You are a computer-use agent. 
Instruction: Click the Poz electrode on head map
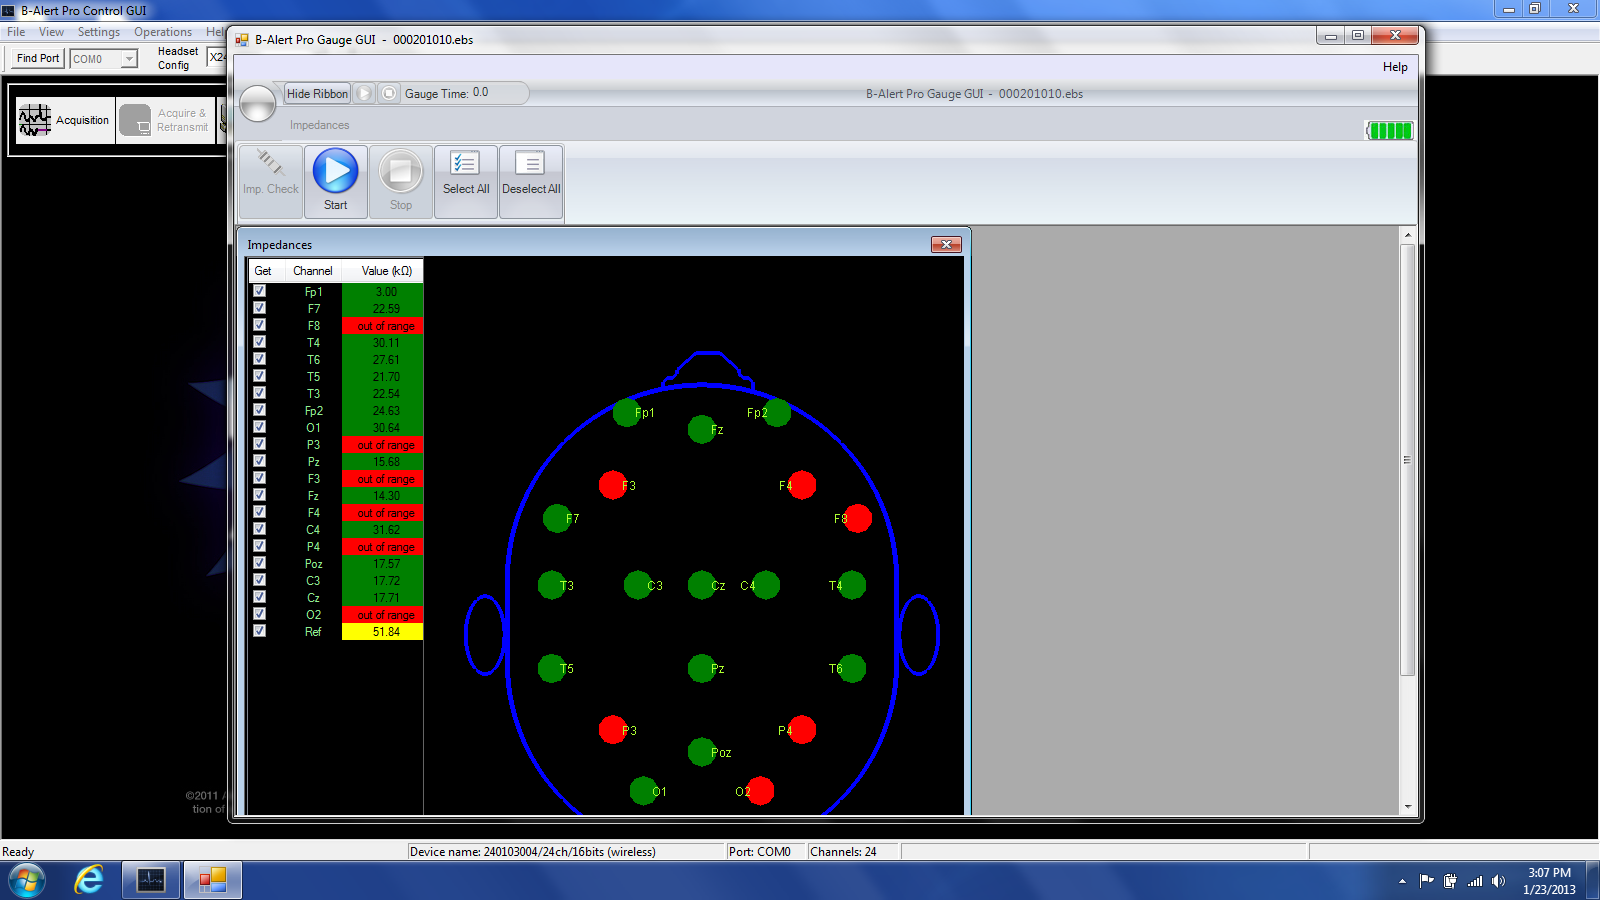[702, 752]
